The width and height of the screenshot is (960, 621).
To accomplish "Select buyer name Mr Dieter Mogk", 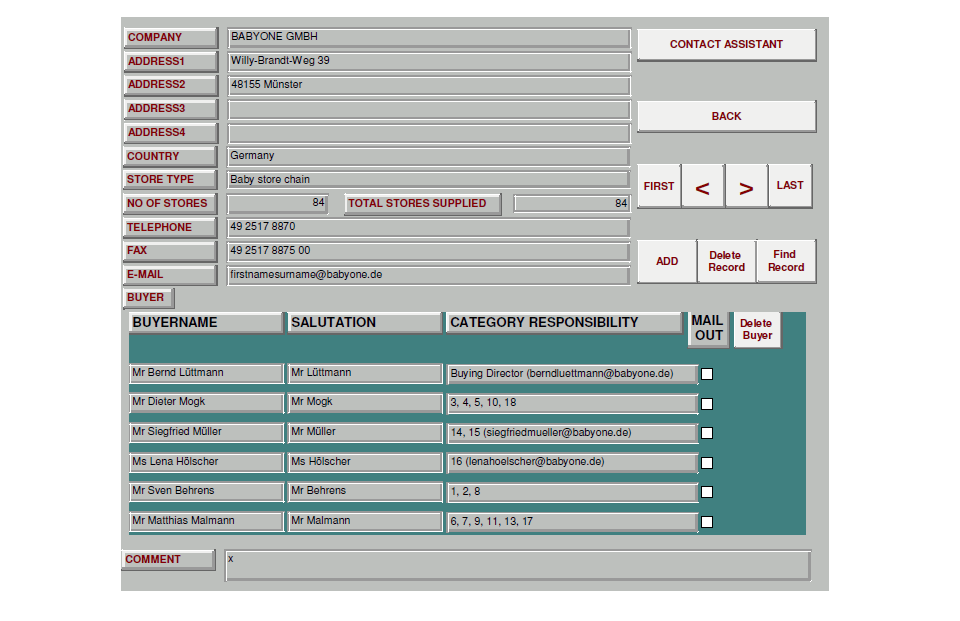I will [206, 403].
